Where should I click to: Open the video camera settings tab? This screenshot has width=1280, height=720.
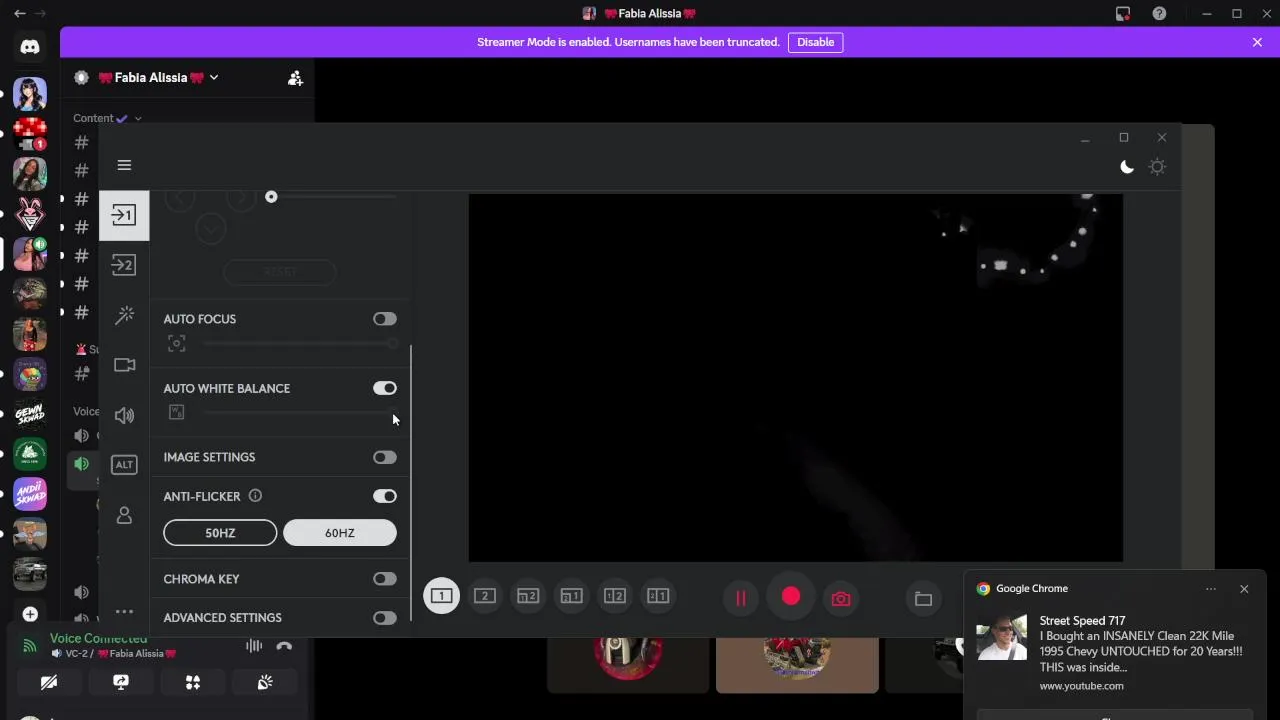coord(124,365)
